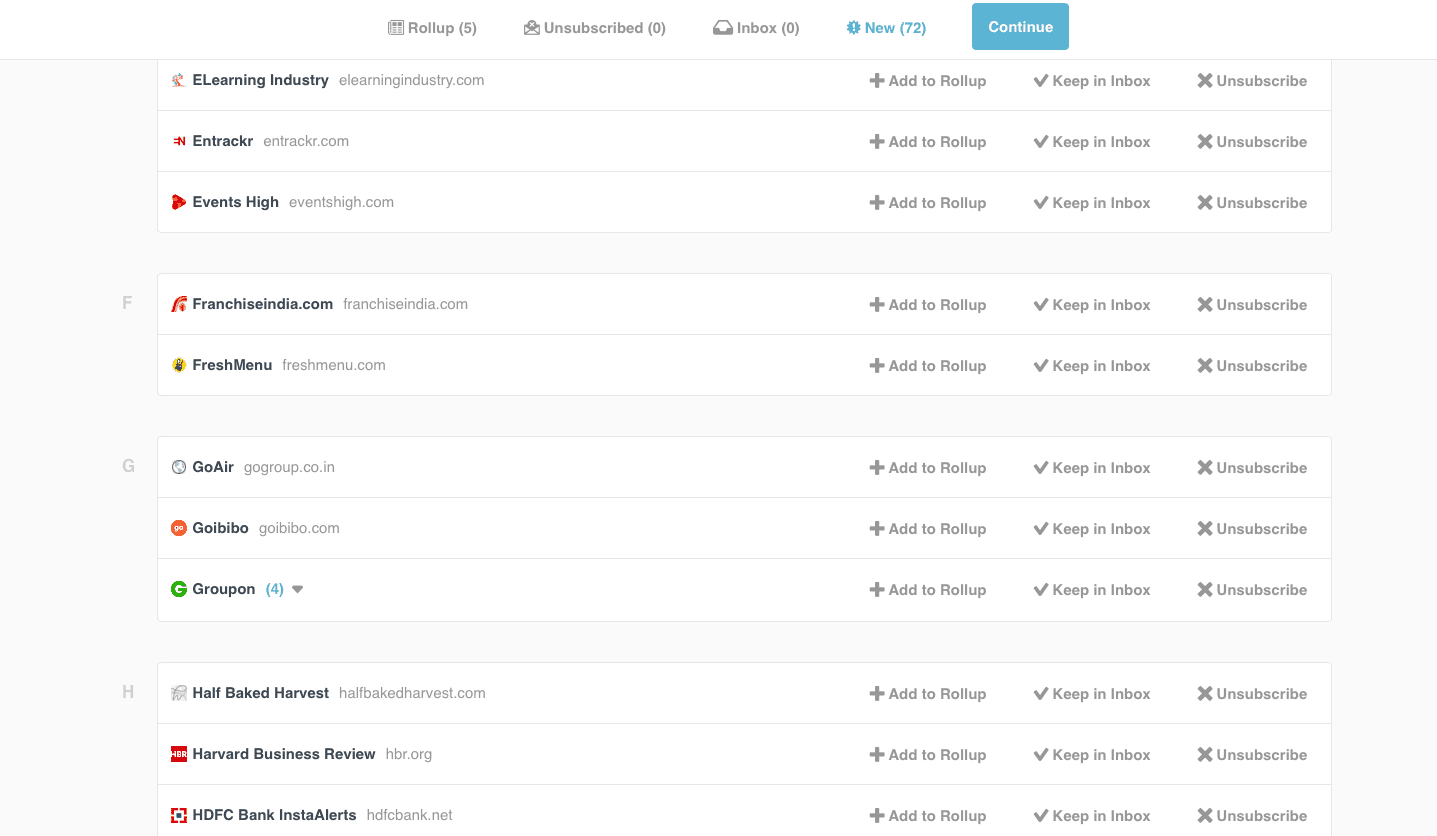The image size is (1437, 836).
Task: Click the Goibibo orange favicon
Action: point(179,528)
